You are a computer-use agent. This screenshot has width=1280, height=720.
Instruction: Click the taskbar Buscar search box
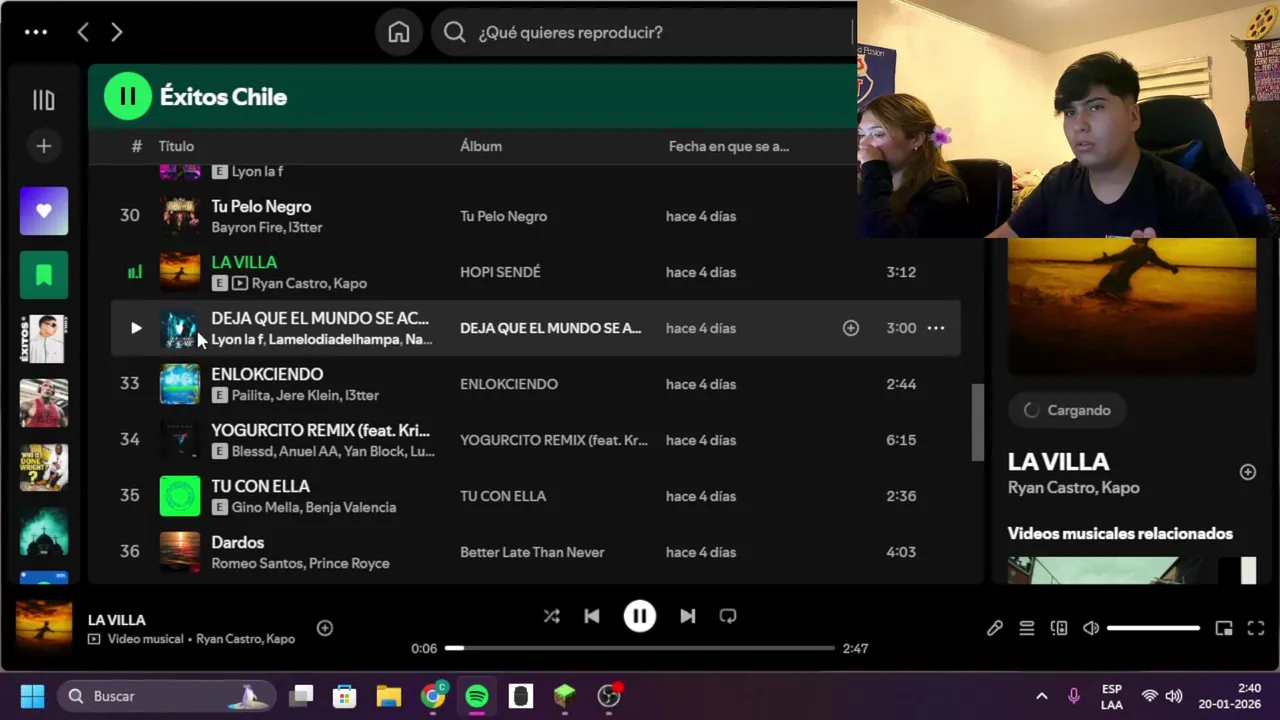click(x=165, y=696)
